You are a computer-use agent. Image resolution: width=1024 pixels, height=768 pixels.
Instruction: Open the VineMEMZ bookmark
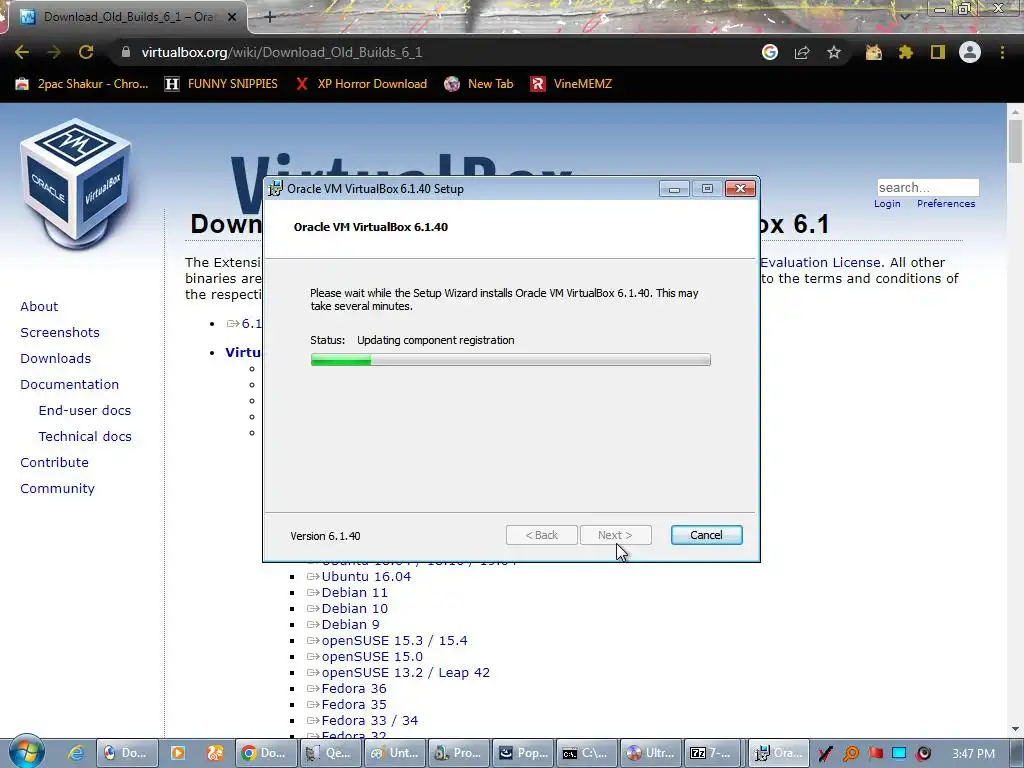571,84
